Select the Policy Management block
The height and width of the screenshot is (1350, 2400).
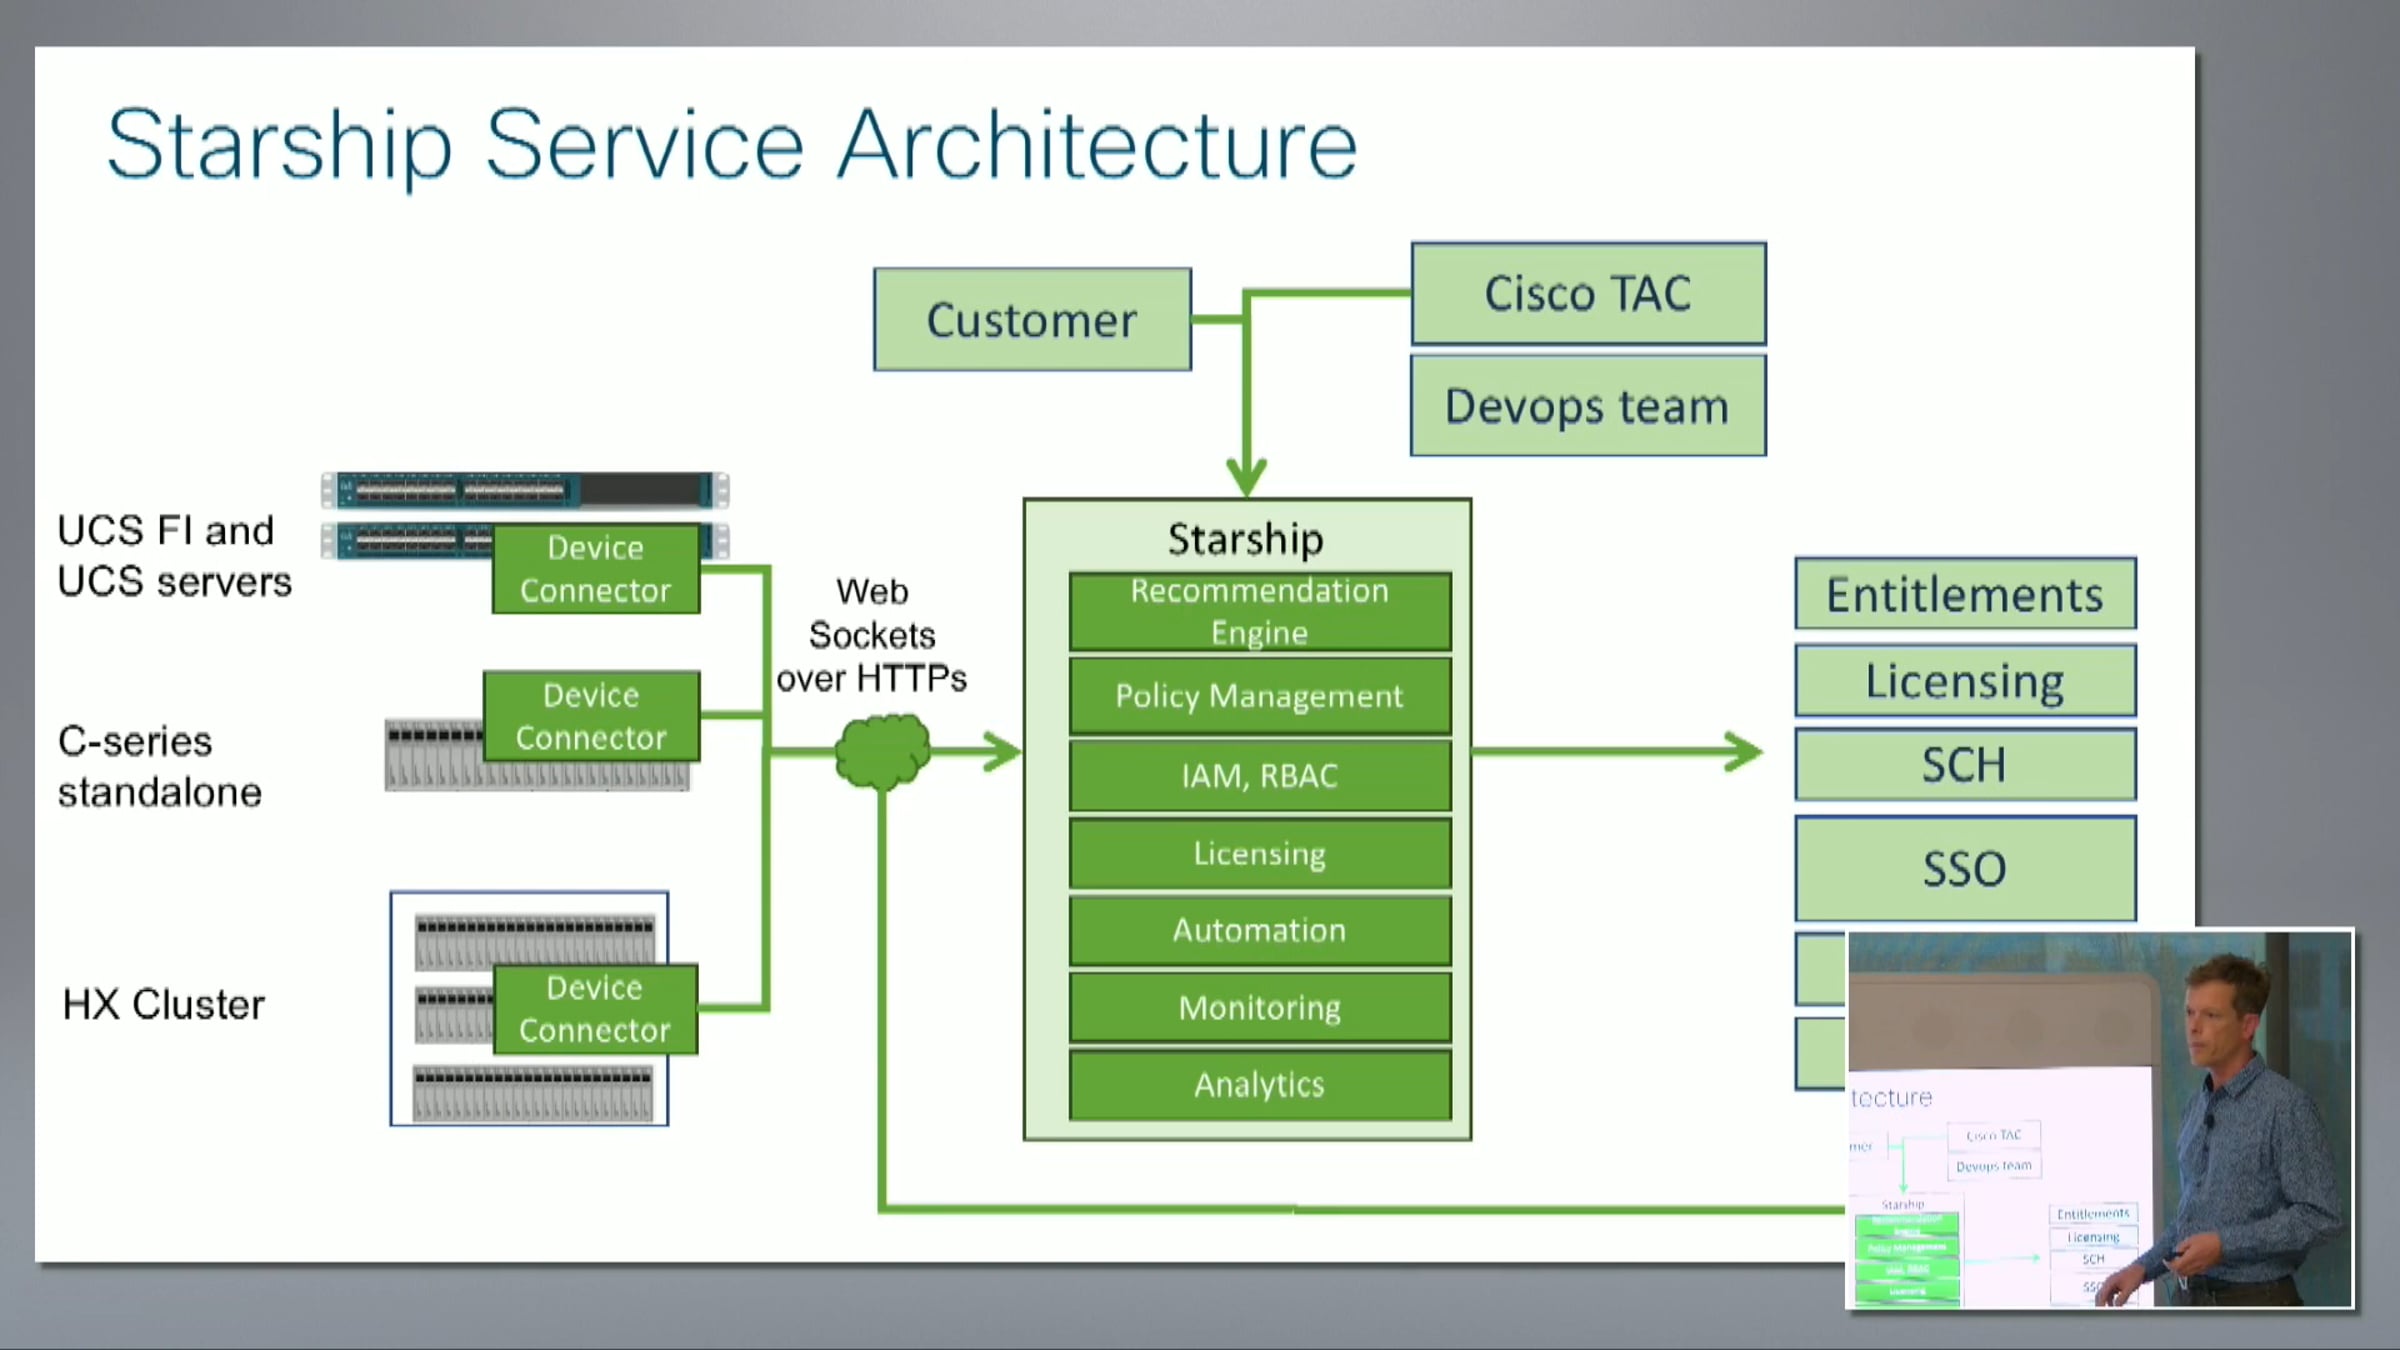1259,696
